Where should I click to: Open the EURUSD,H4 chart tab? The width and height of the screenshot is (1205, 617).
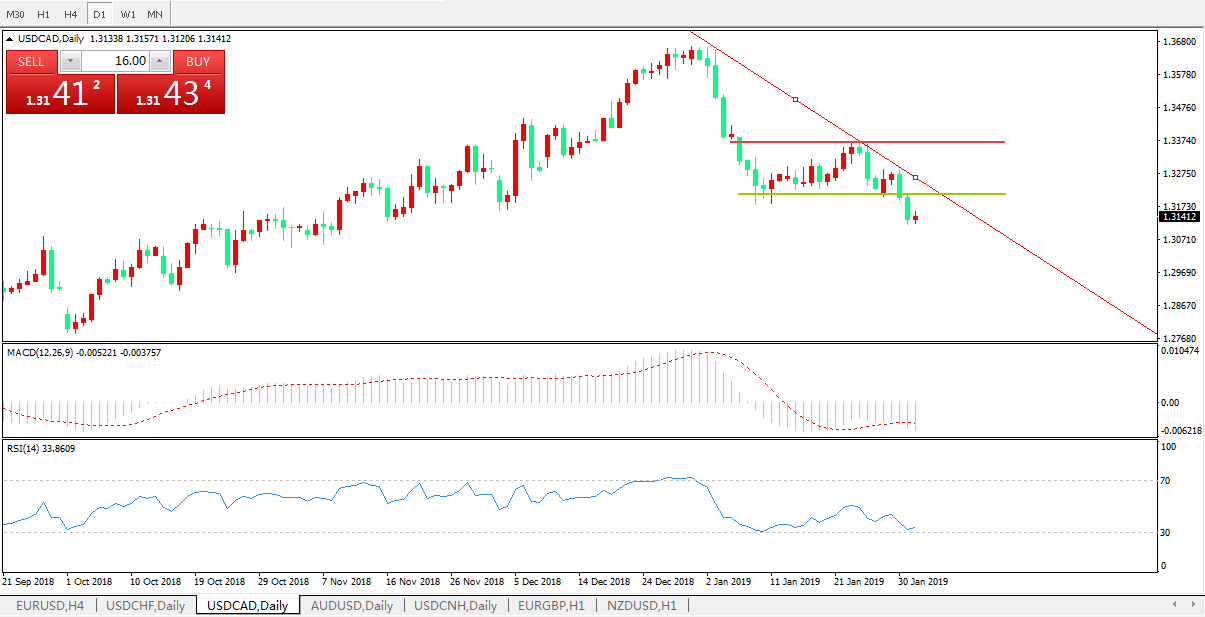[x=50, y=605]
